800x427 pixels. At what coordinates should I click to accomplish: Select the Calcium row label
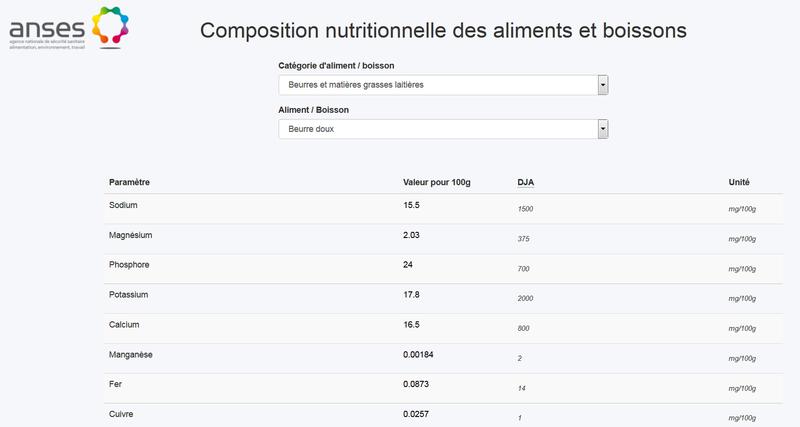(x=124, y=325)
